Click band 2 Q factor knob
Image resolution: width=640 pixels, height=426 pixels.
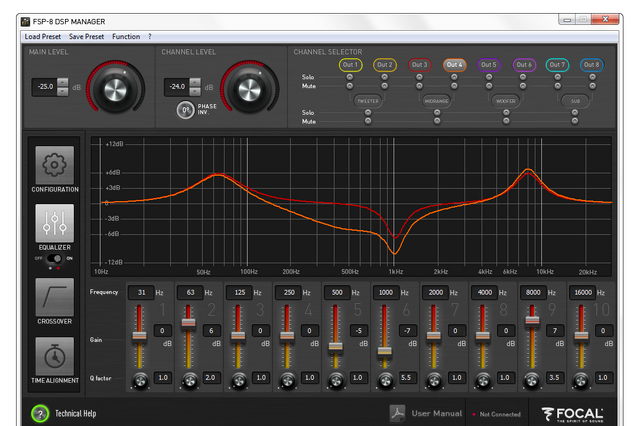[189, 380]
